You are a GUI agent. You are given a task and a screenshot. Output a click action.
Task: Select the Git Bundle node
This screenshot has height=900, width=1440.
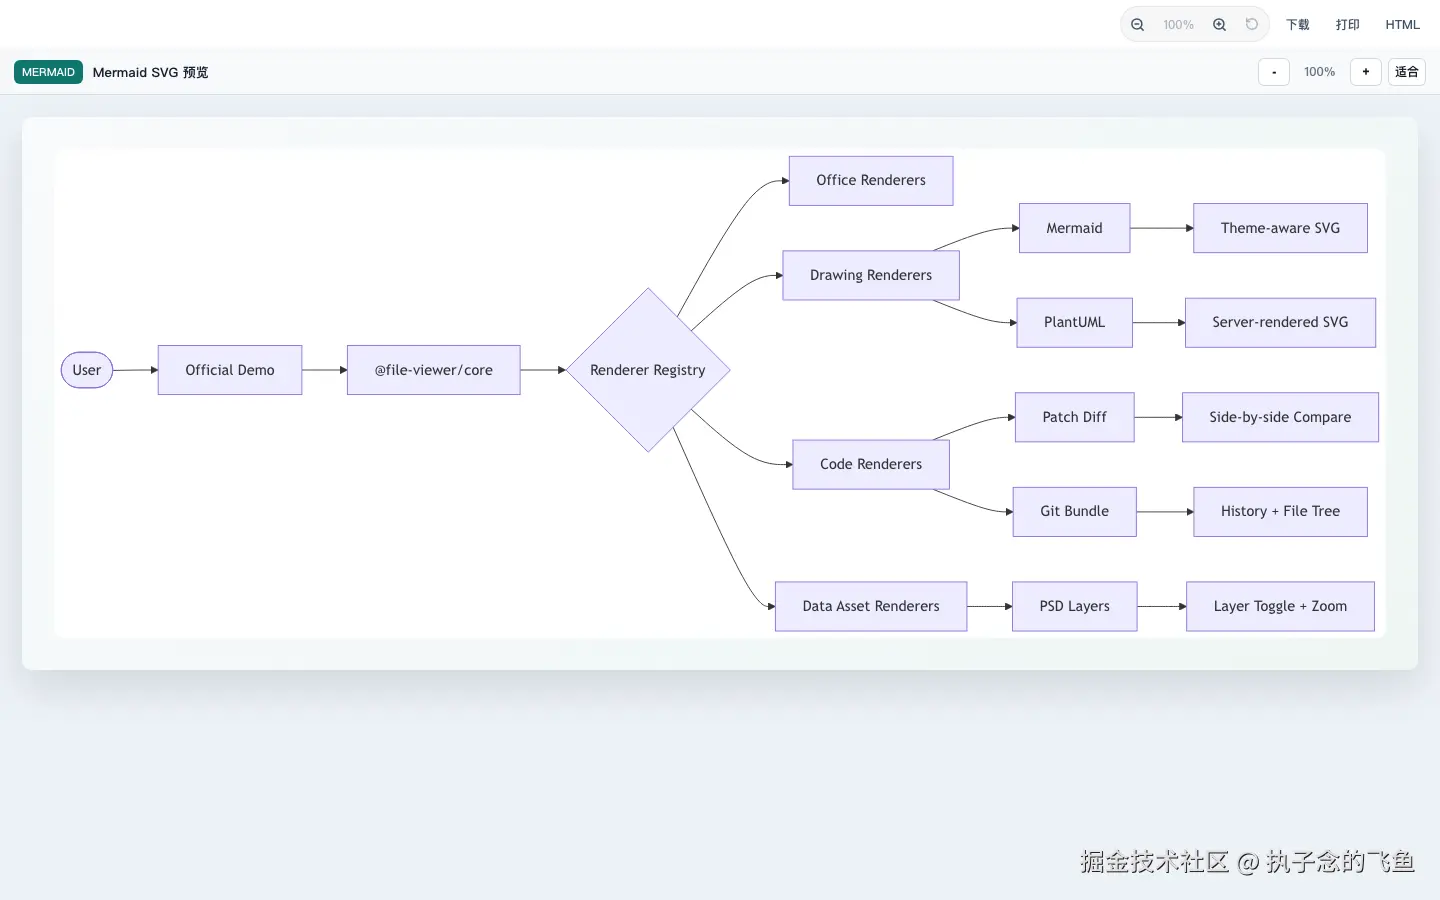tap(1075, 511)
